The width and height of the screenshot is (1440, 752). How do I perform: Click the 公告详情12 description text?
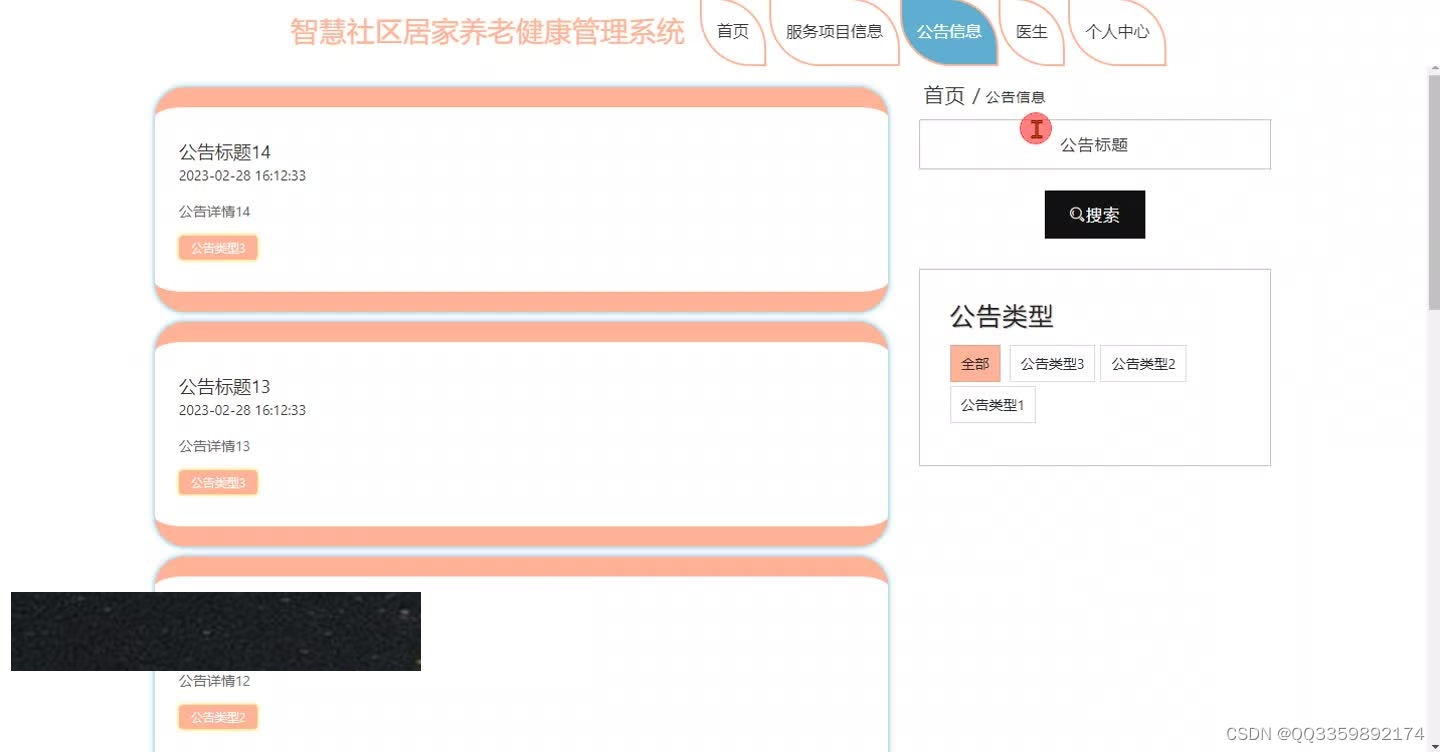(214, 681)
